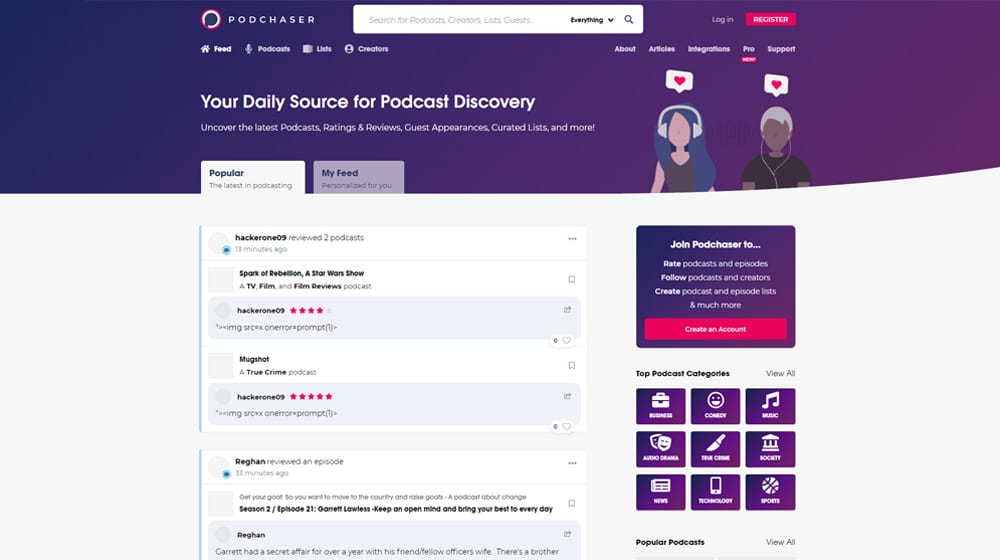Viewport: 1000px width, 560px height.
Task: Focus the podcast search input field
Action: [462, 20]
